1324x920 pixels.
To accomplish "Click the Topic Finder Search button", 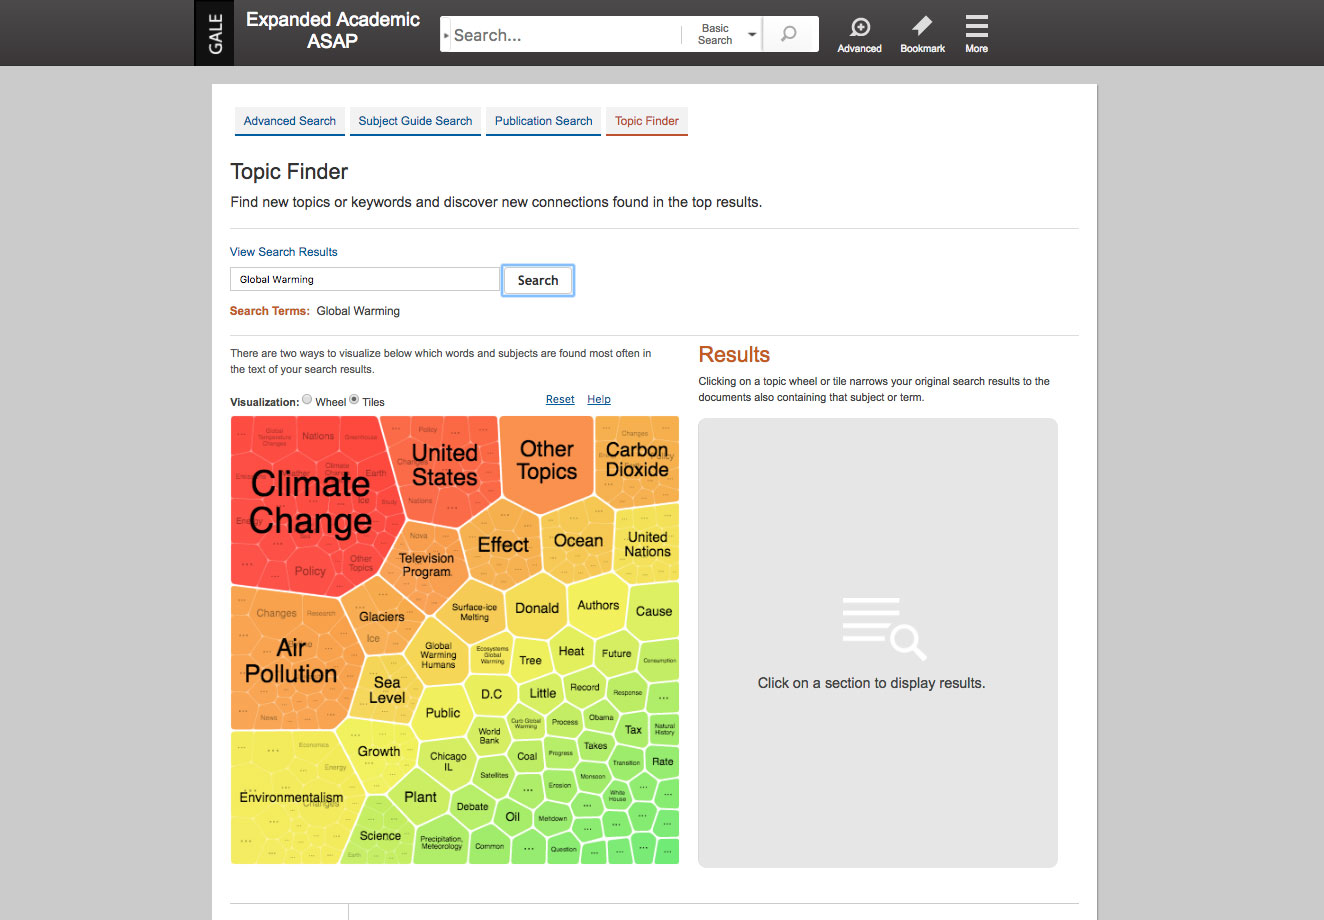I will 538,280.
